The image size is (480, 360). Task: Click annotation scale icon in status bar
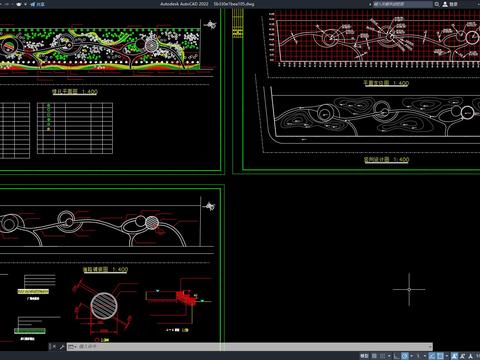click(x=470, y=356)
